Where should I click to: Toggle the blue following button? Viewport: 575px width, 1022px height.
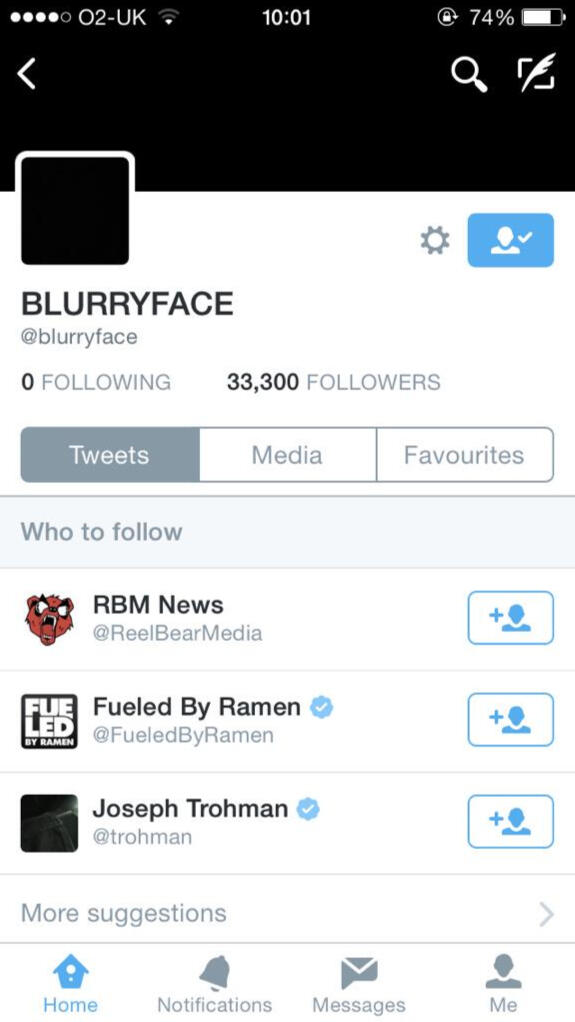click(x=510, y=240)
